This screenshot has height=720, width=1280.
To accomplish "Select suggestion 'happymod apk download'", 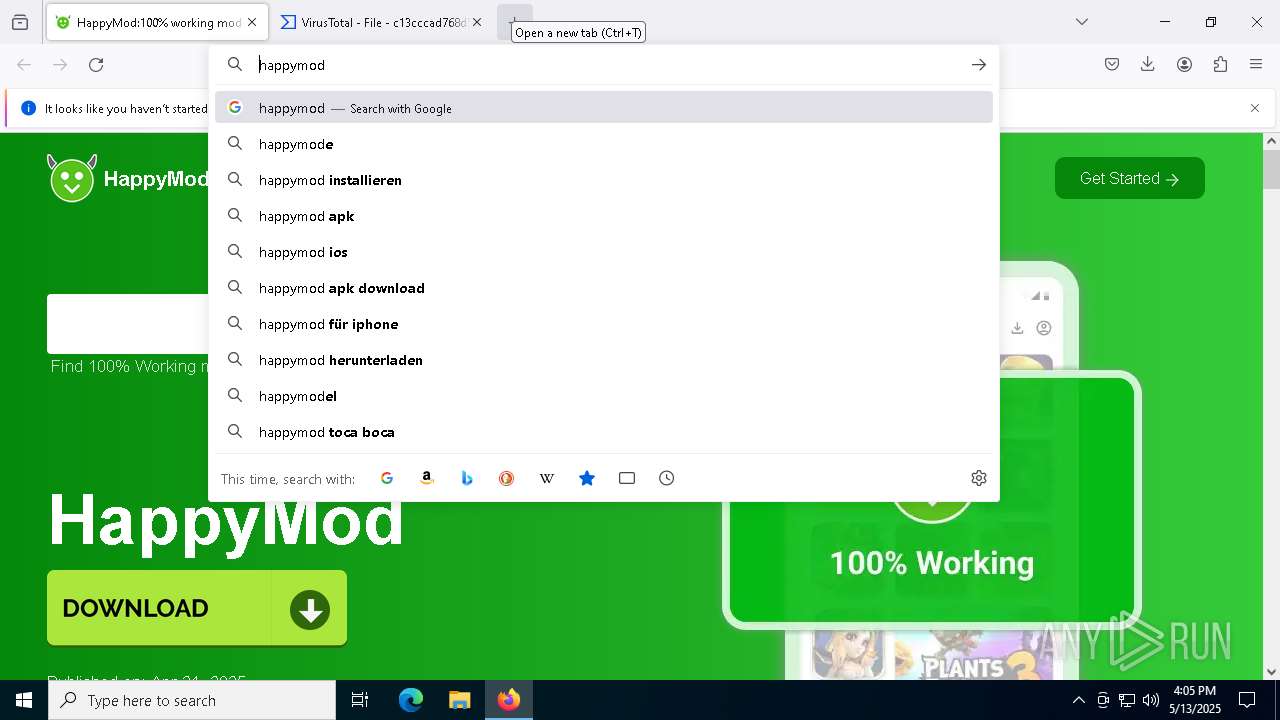I will coord(604,288).
